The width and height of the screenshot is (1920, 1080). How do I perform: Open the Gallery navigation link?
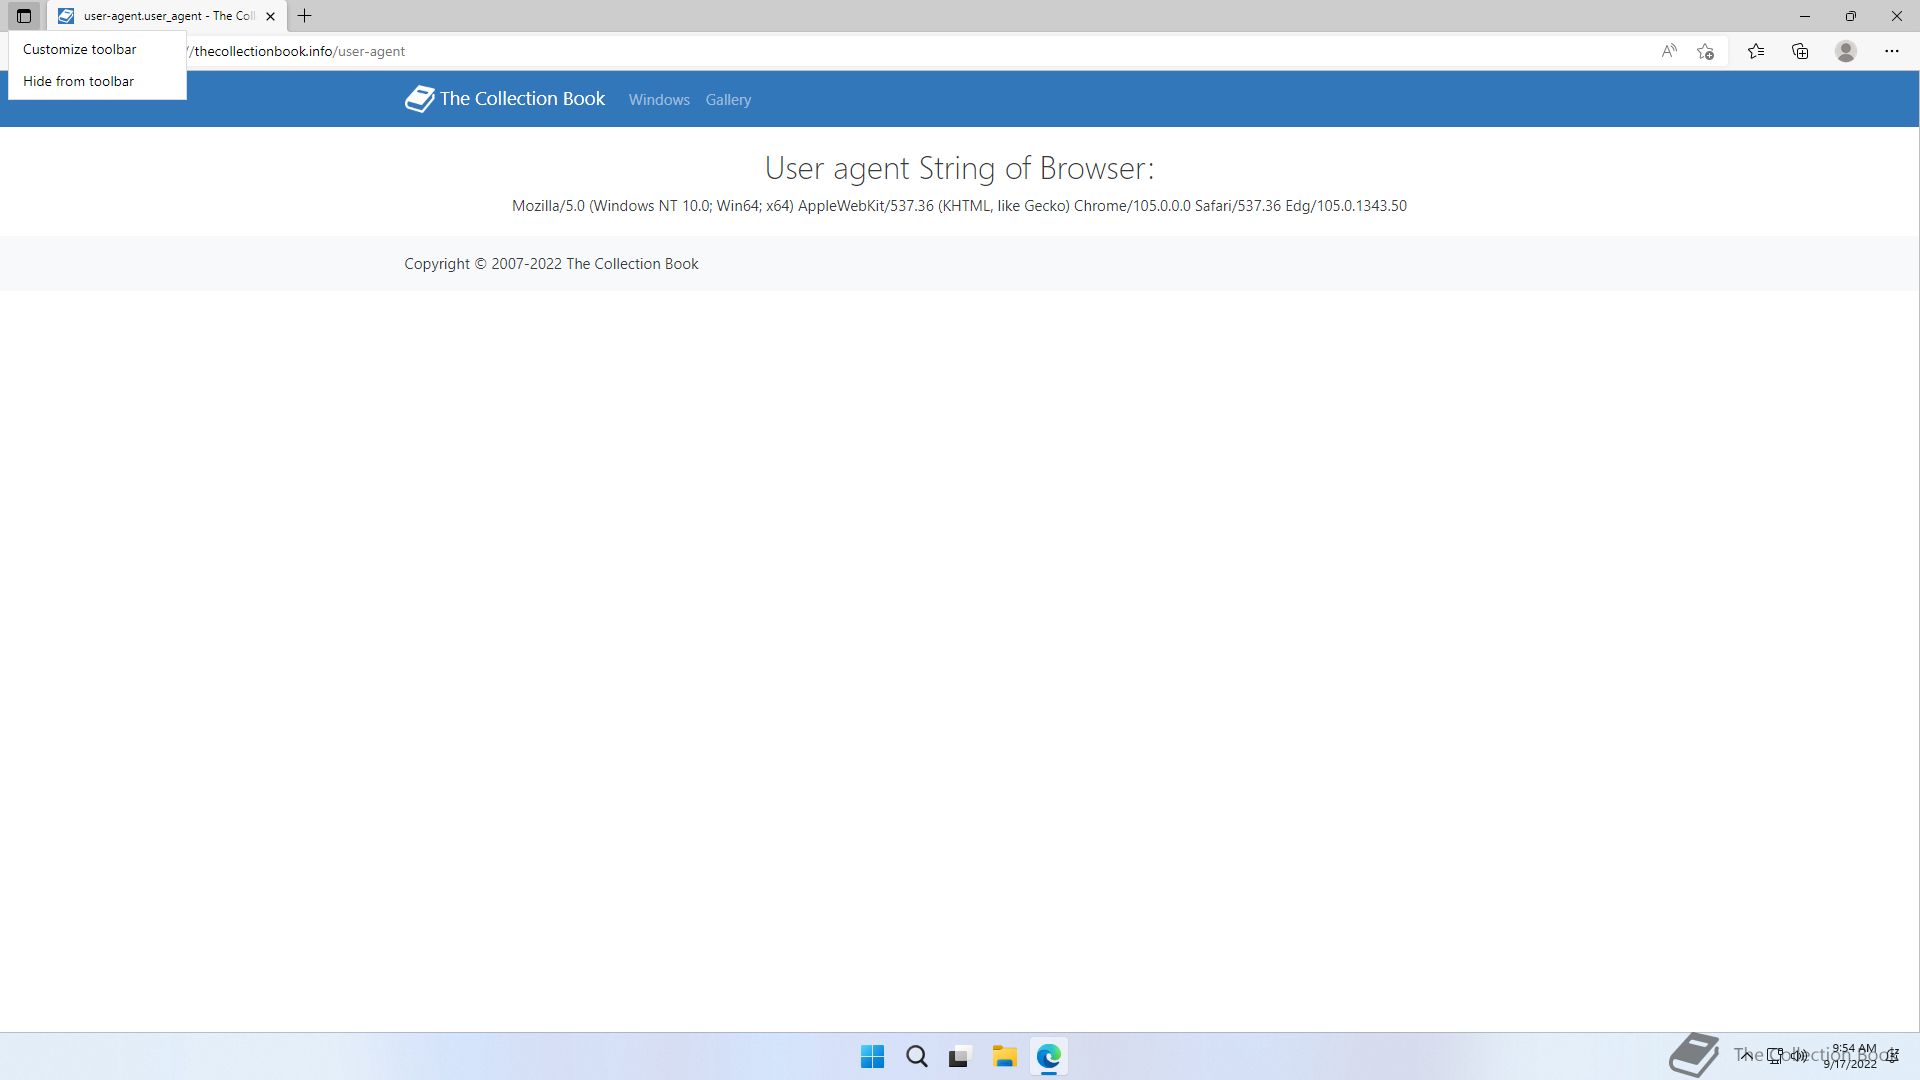[x=728, y=100]
